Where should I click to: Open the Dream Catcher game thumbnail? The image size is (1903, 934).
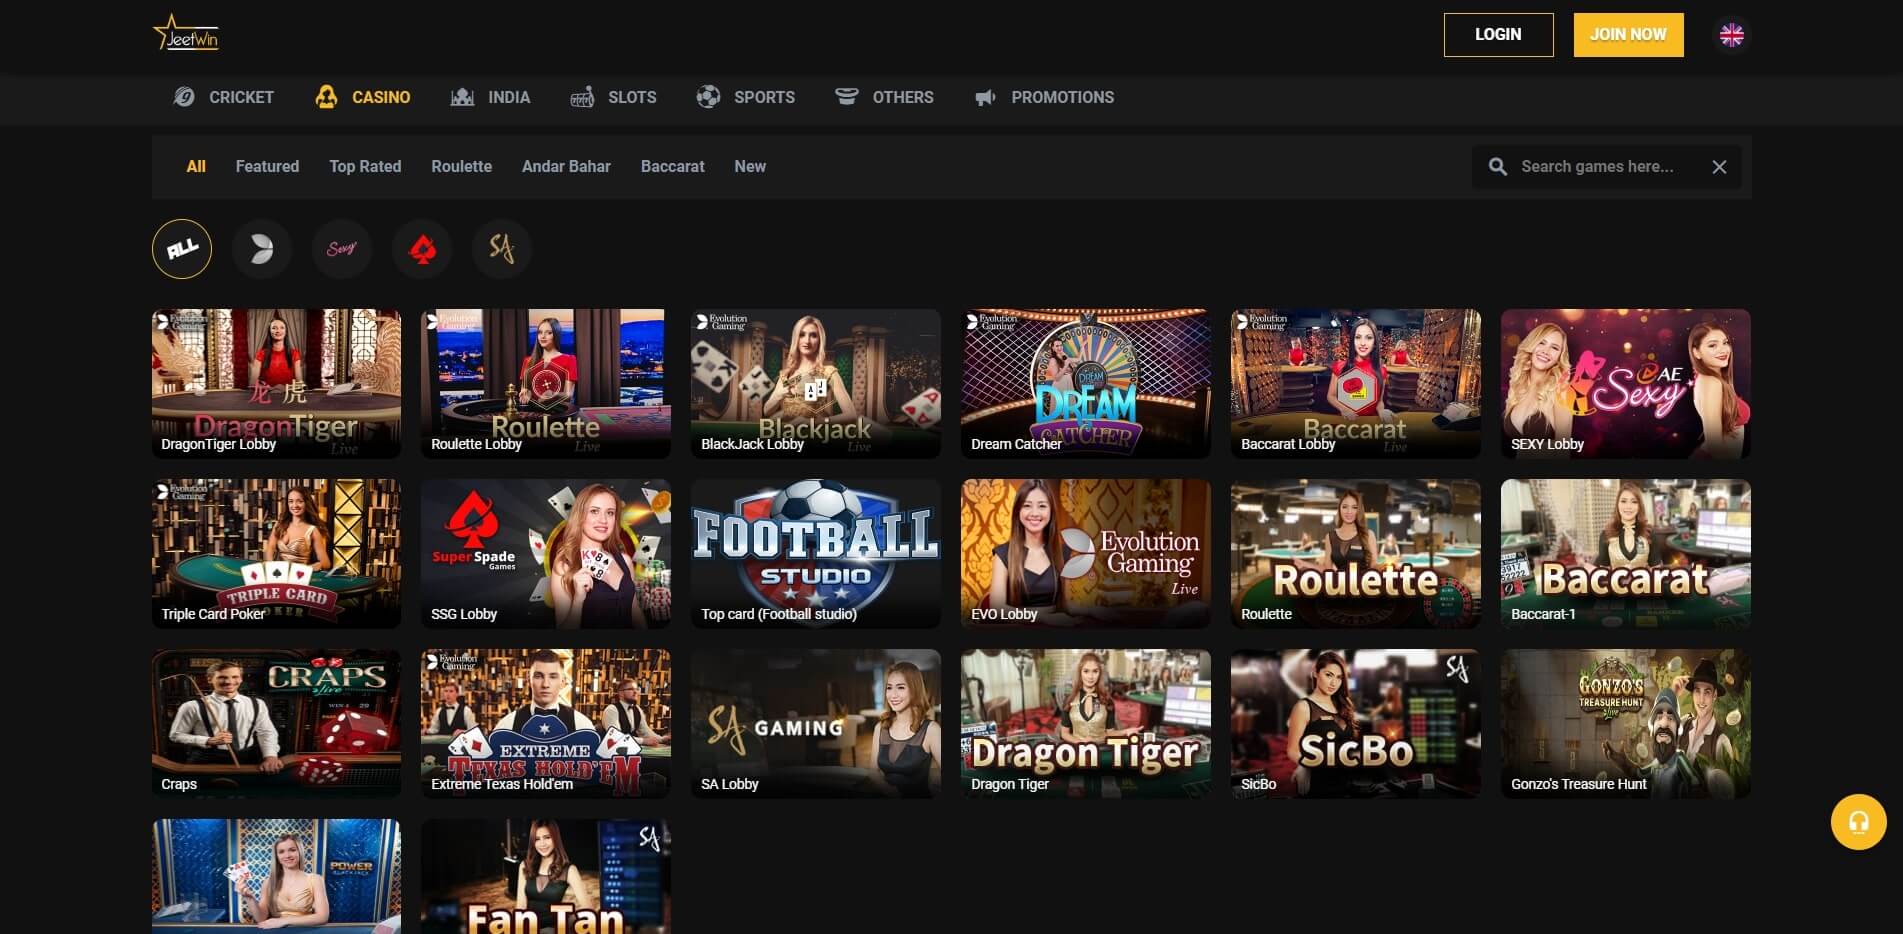point(1085,383)
